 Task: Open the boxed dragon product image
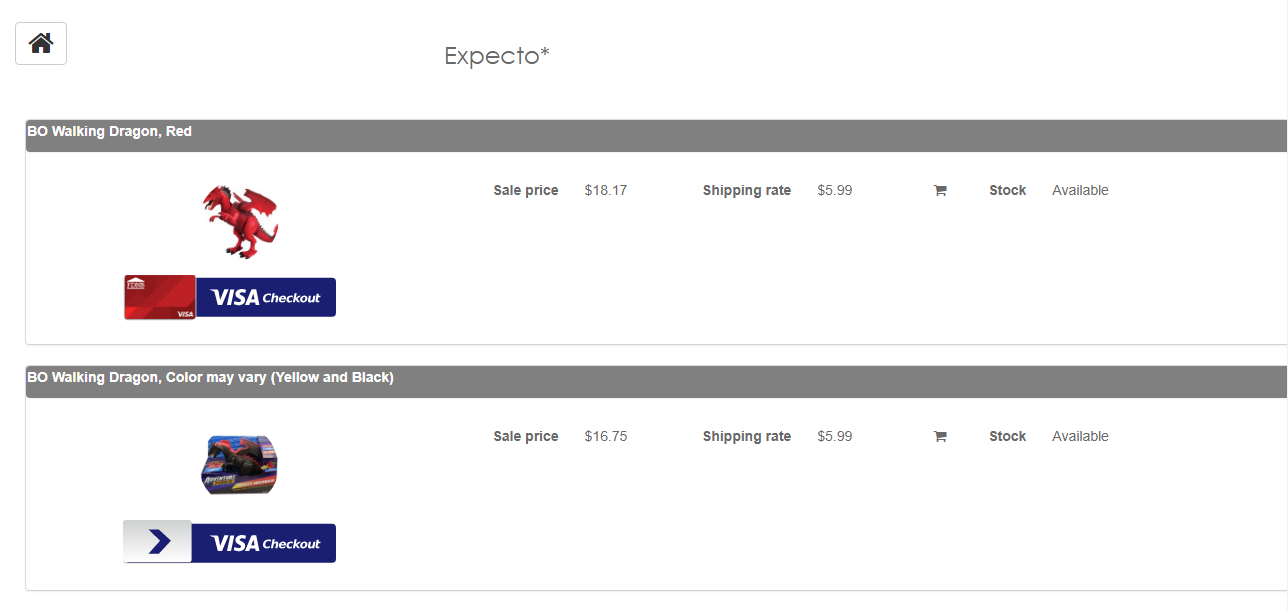tap(239, 465)
